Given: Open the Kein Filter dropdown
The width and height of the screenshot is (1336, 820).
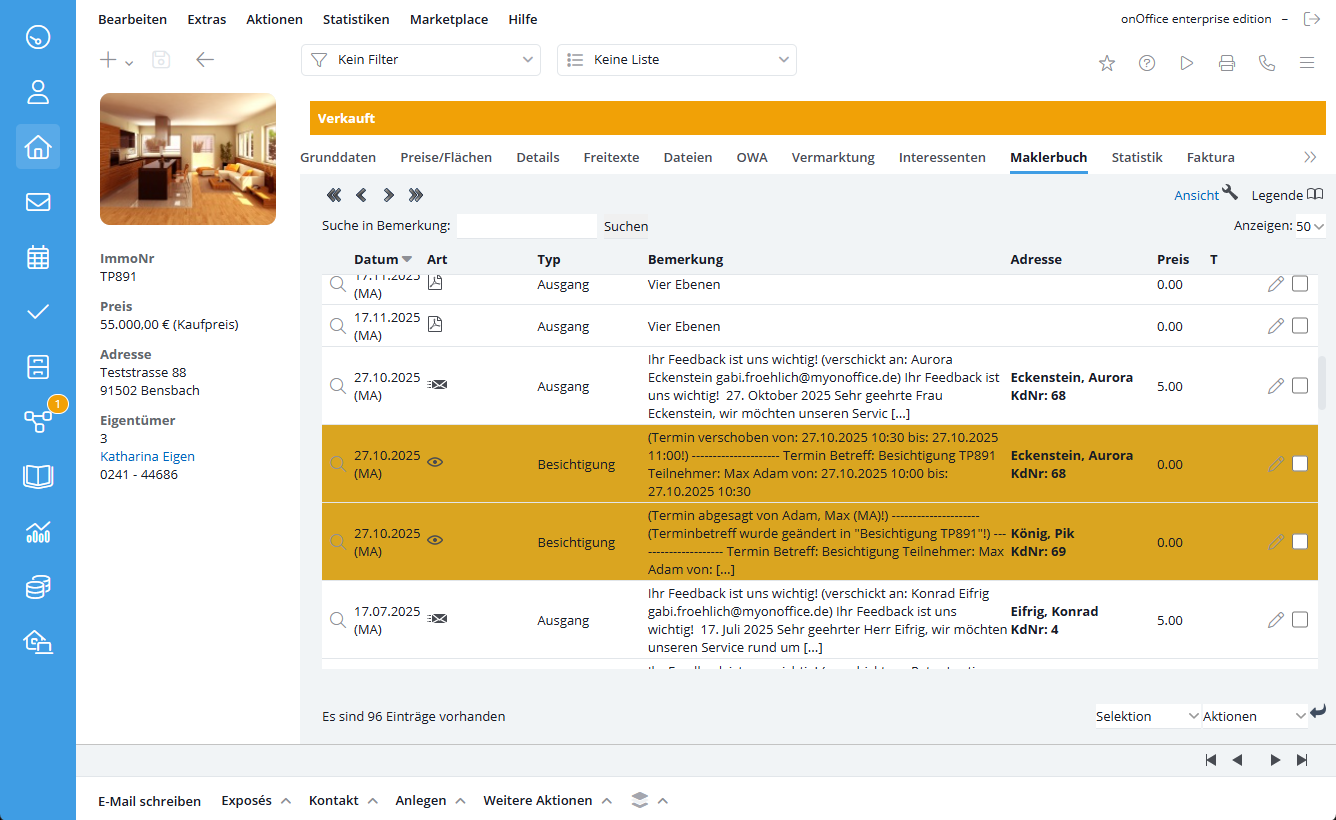Looking at the screenshot, I should point(420,60).
